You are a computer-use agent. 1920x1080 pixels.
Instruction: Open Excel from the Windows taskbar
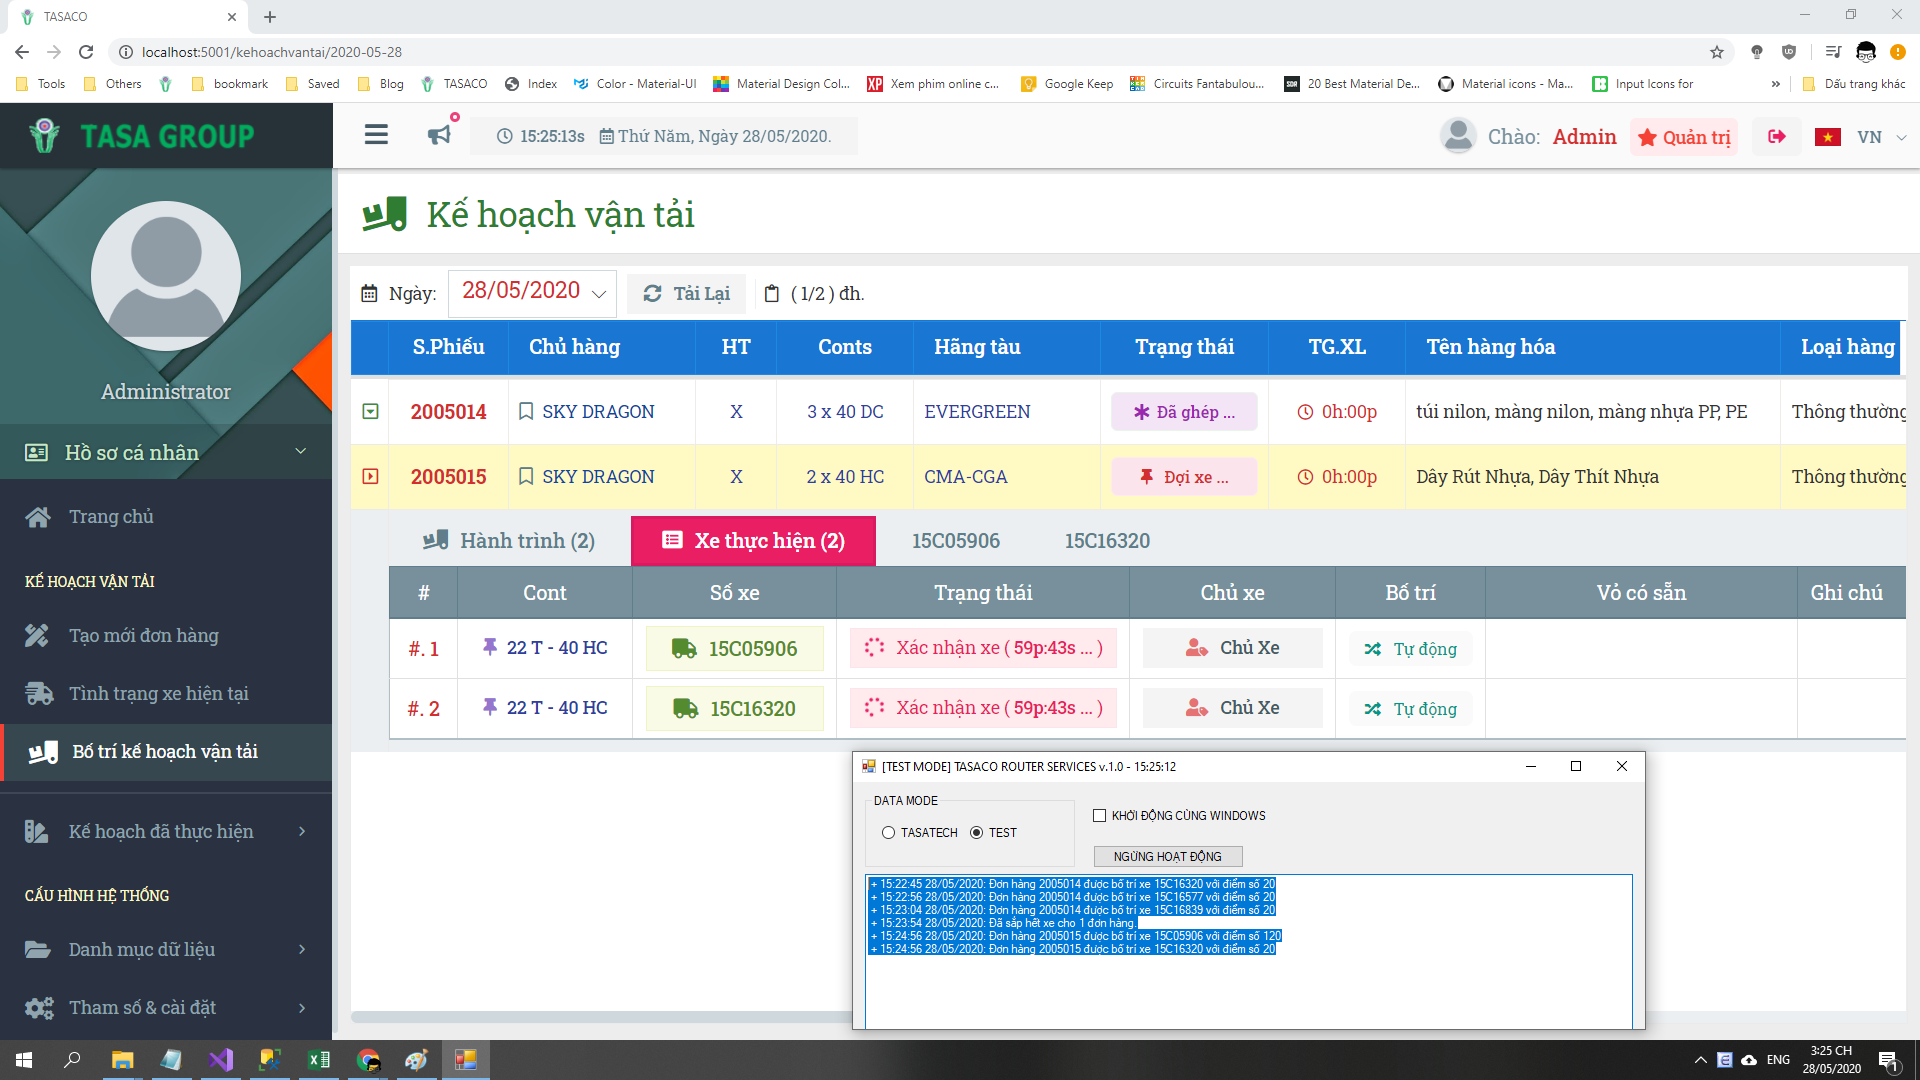[319, 1060]
